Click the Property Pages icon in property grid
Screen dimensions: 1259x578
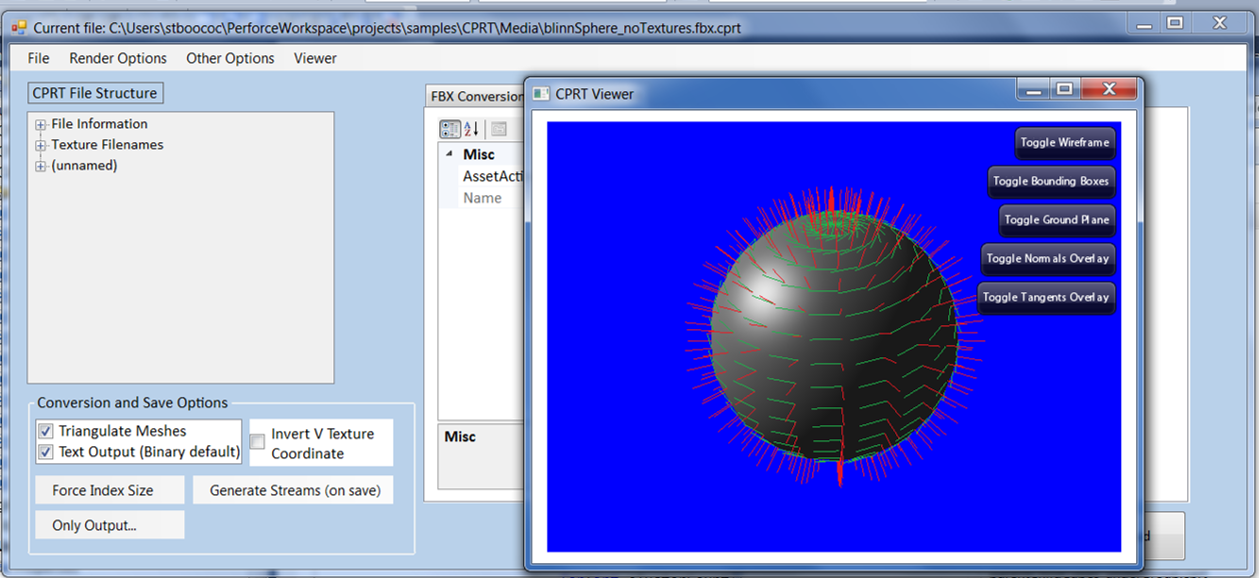(498, 129)
